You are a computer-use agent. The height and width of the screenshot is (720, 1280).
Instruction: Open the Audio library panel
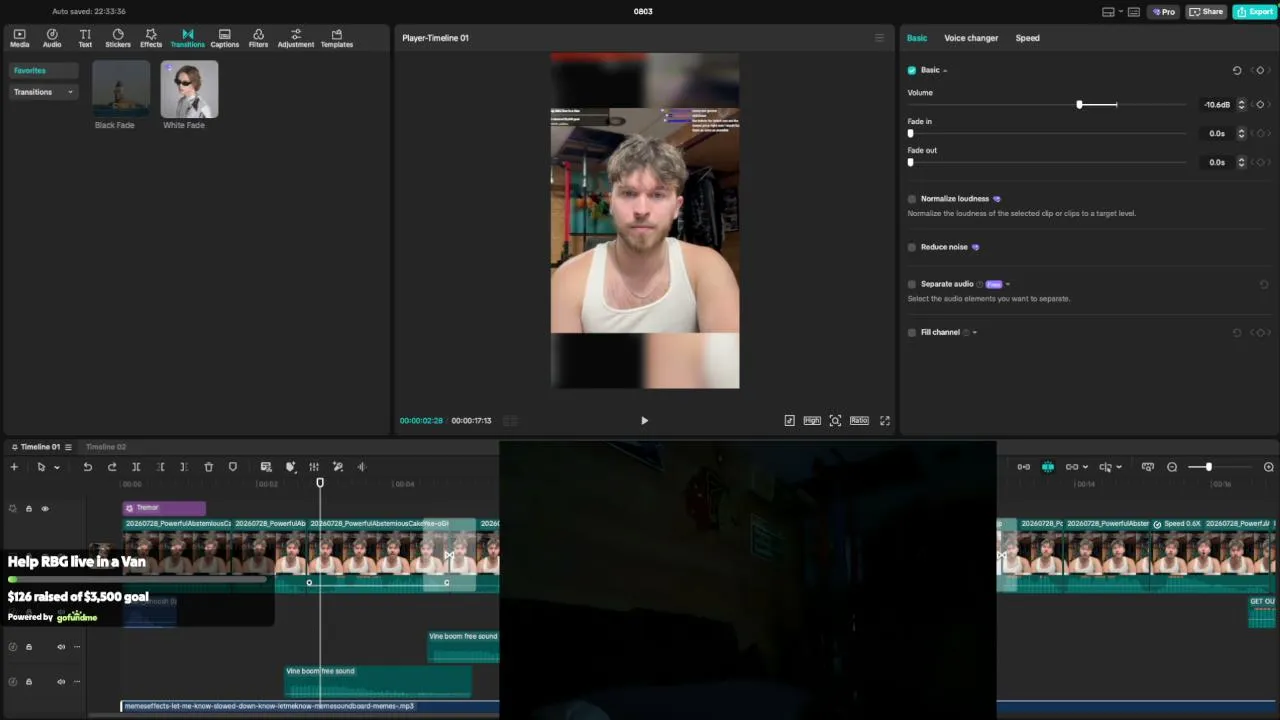coord(52,38)
